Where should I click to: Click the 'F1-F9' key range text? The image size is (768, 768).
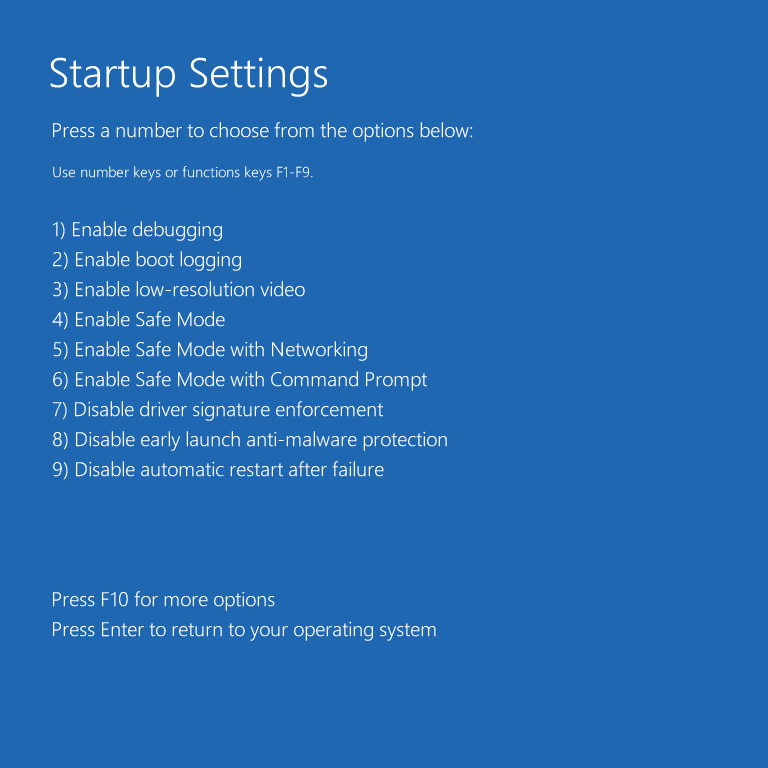[x=293, y=173]
